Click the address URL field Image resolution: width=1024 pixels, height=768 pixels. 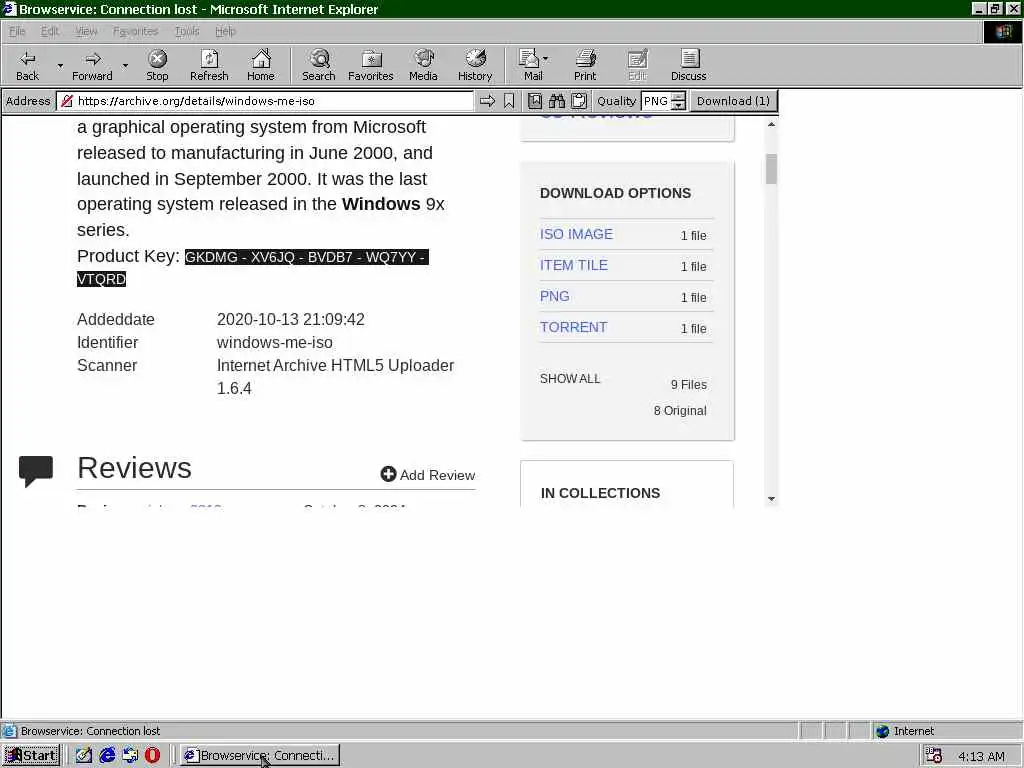pyautogui.click(x=264, y=101)
